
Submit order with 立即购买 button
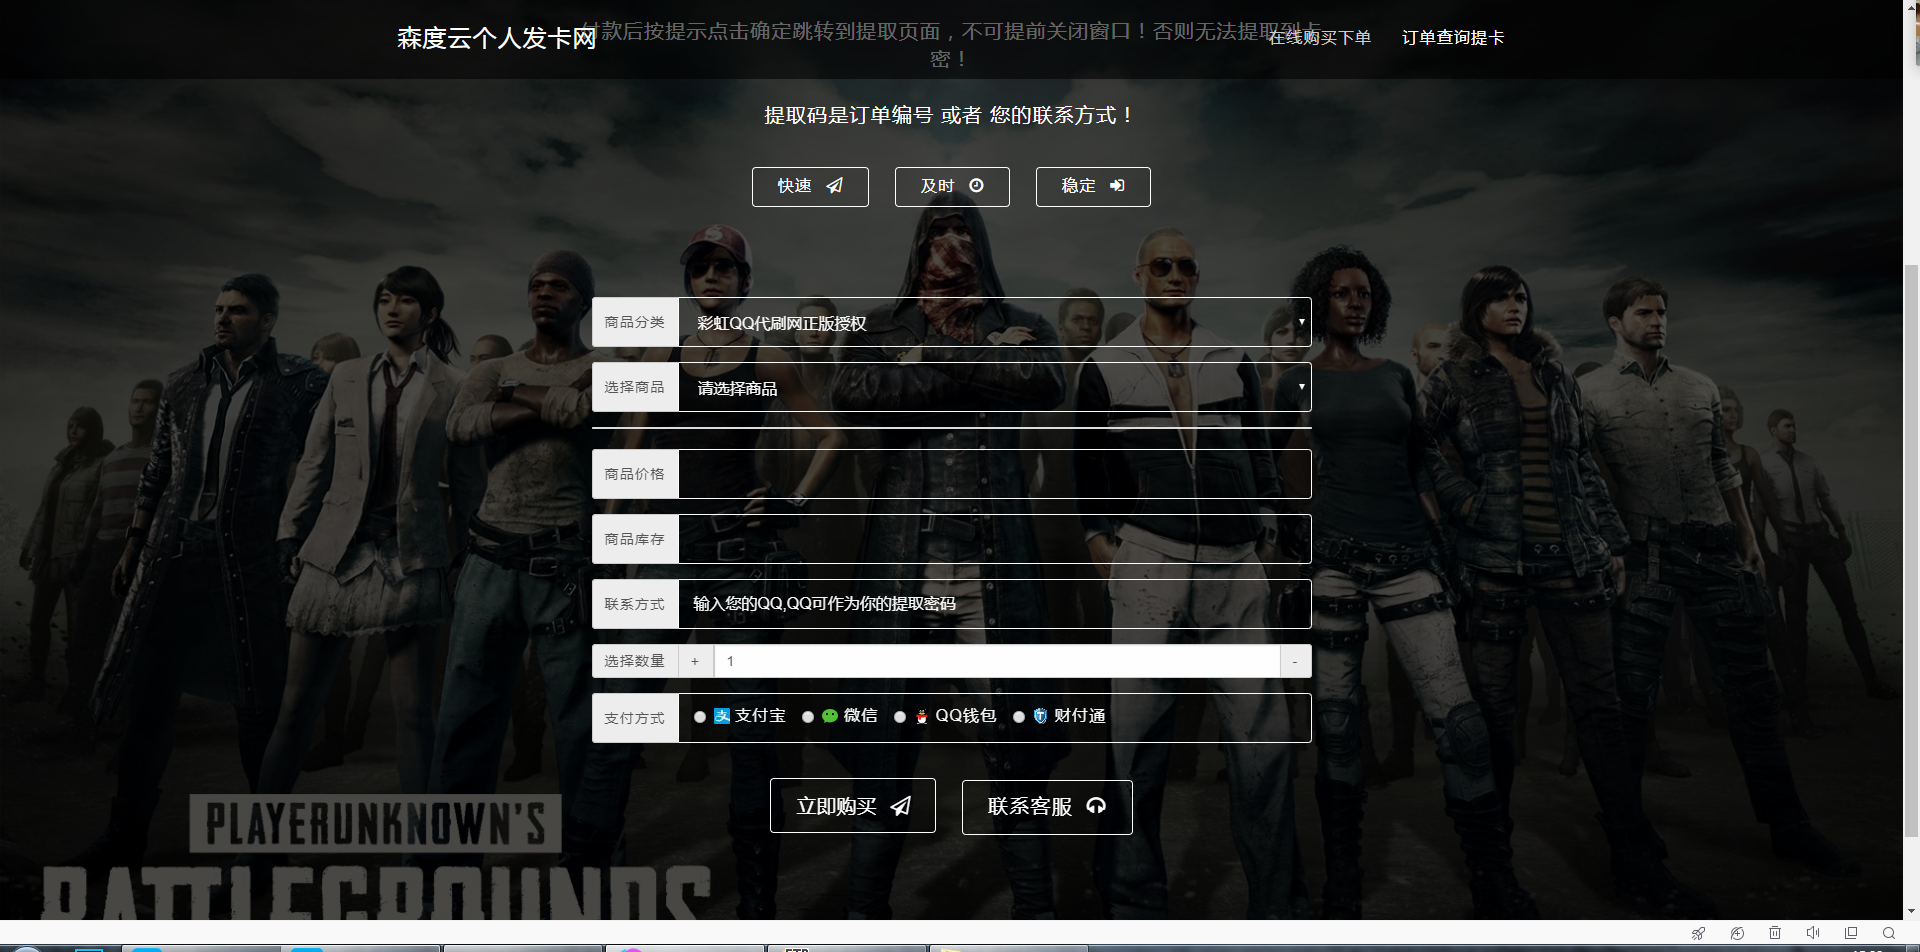point(853,806)
